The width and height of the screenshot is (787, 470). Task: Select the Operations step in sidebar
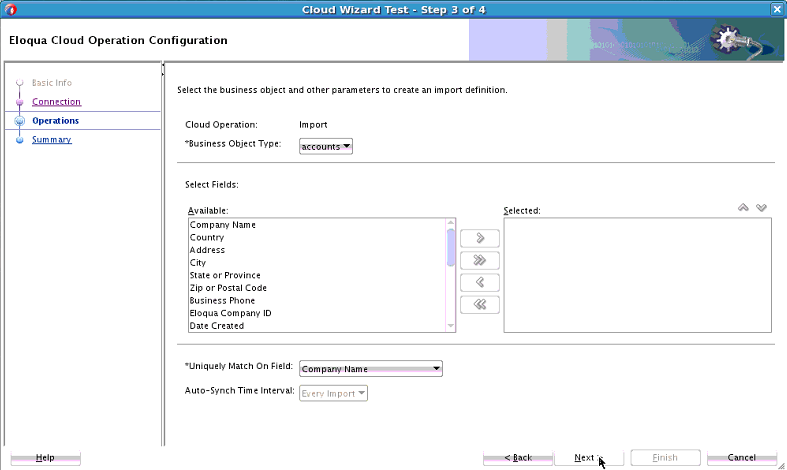[55, 121]
